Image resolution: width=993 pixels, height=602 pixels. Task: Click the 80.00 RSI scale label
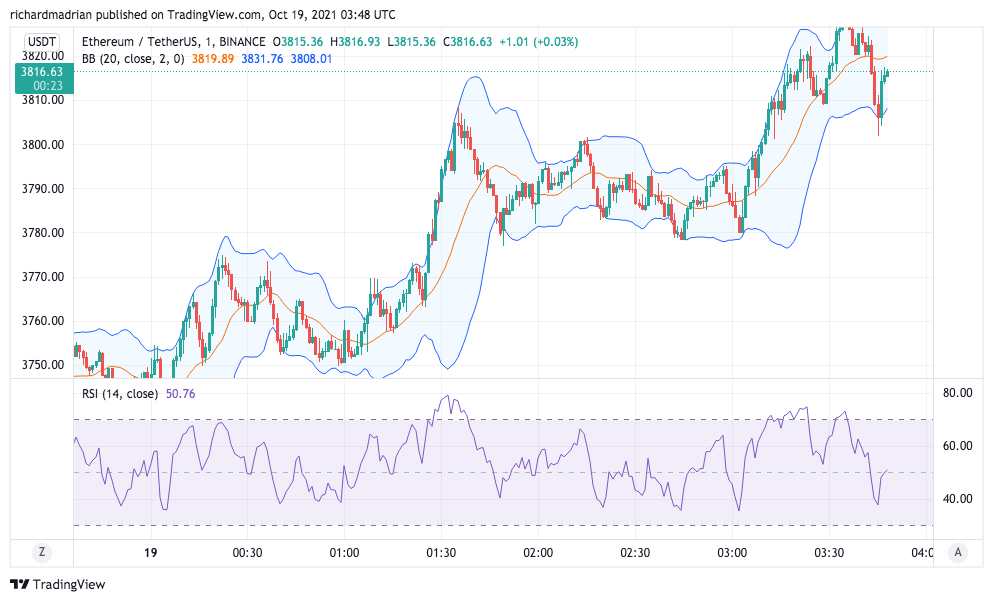[957, 393]
